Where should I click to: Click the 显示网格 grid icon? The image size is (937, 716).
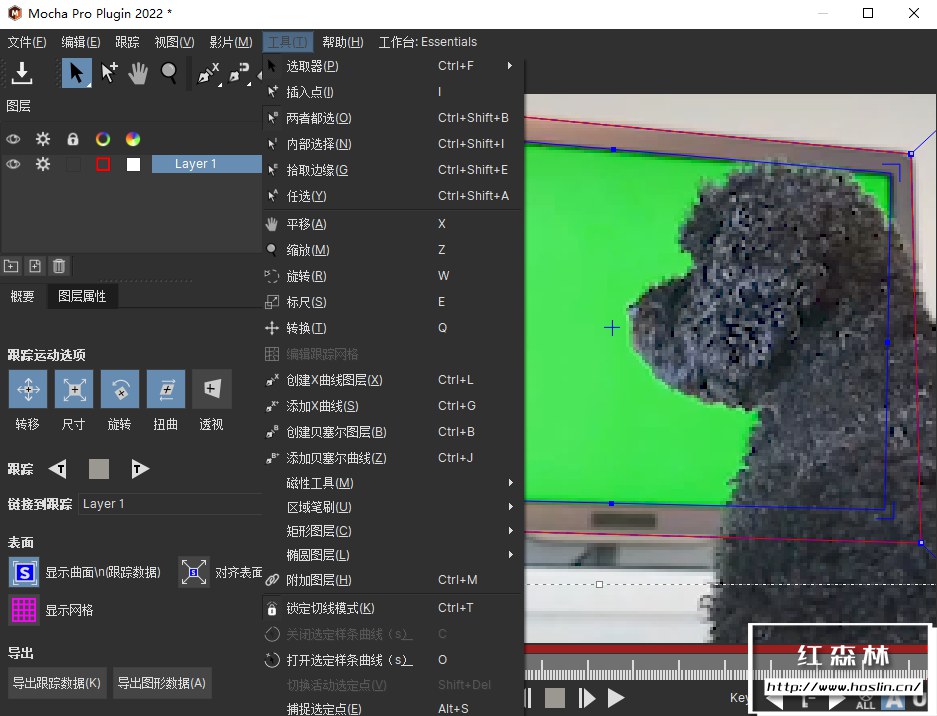[22, 610]
